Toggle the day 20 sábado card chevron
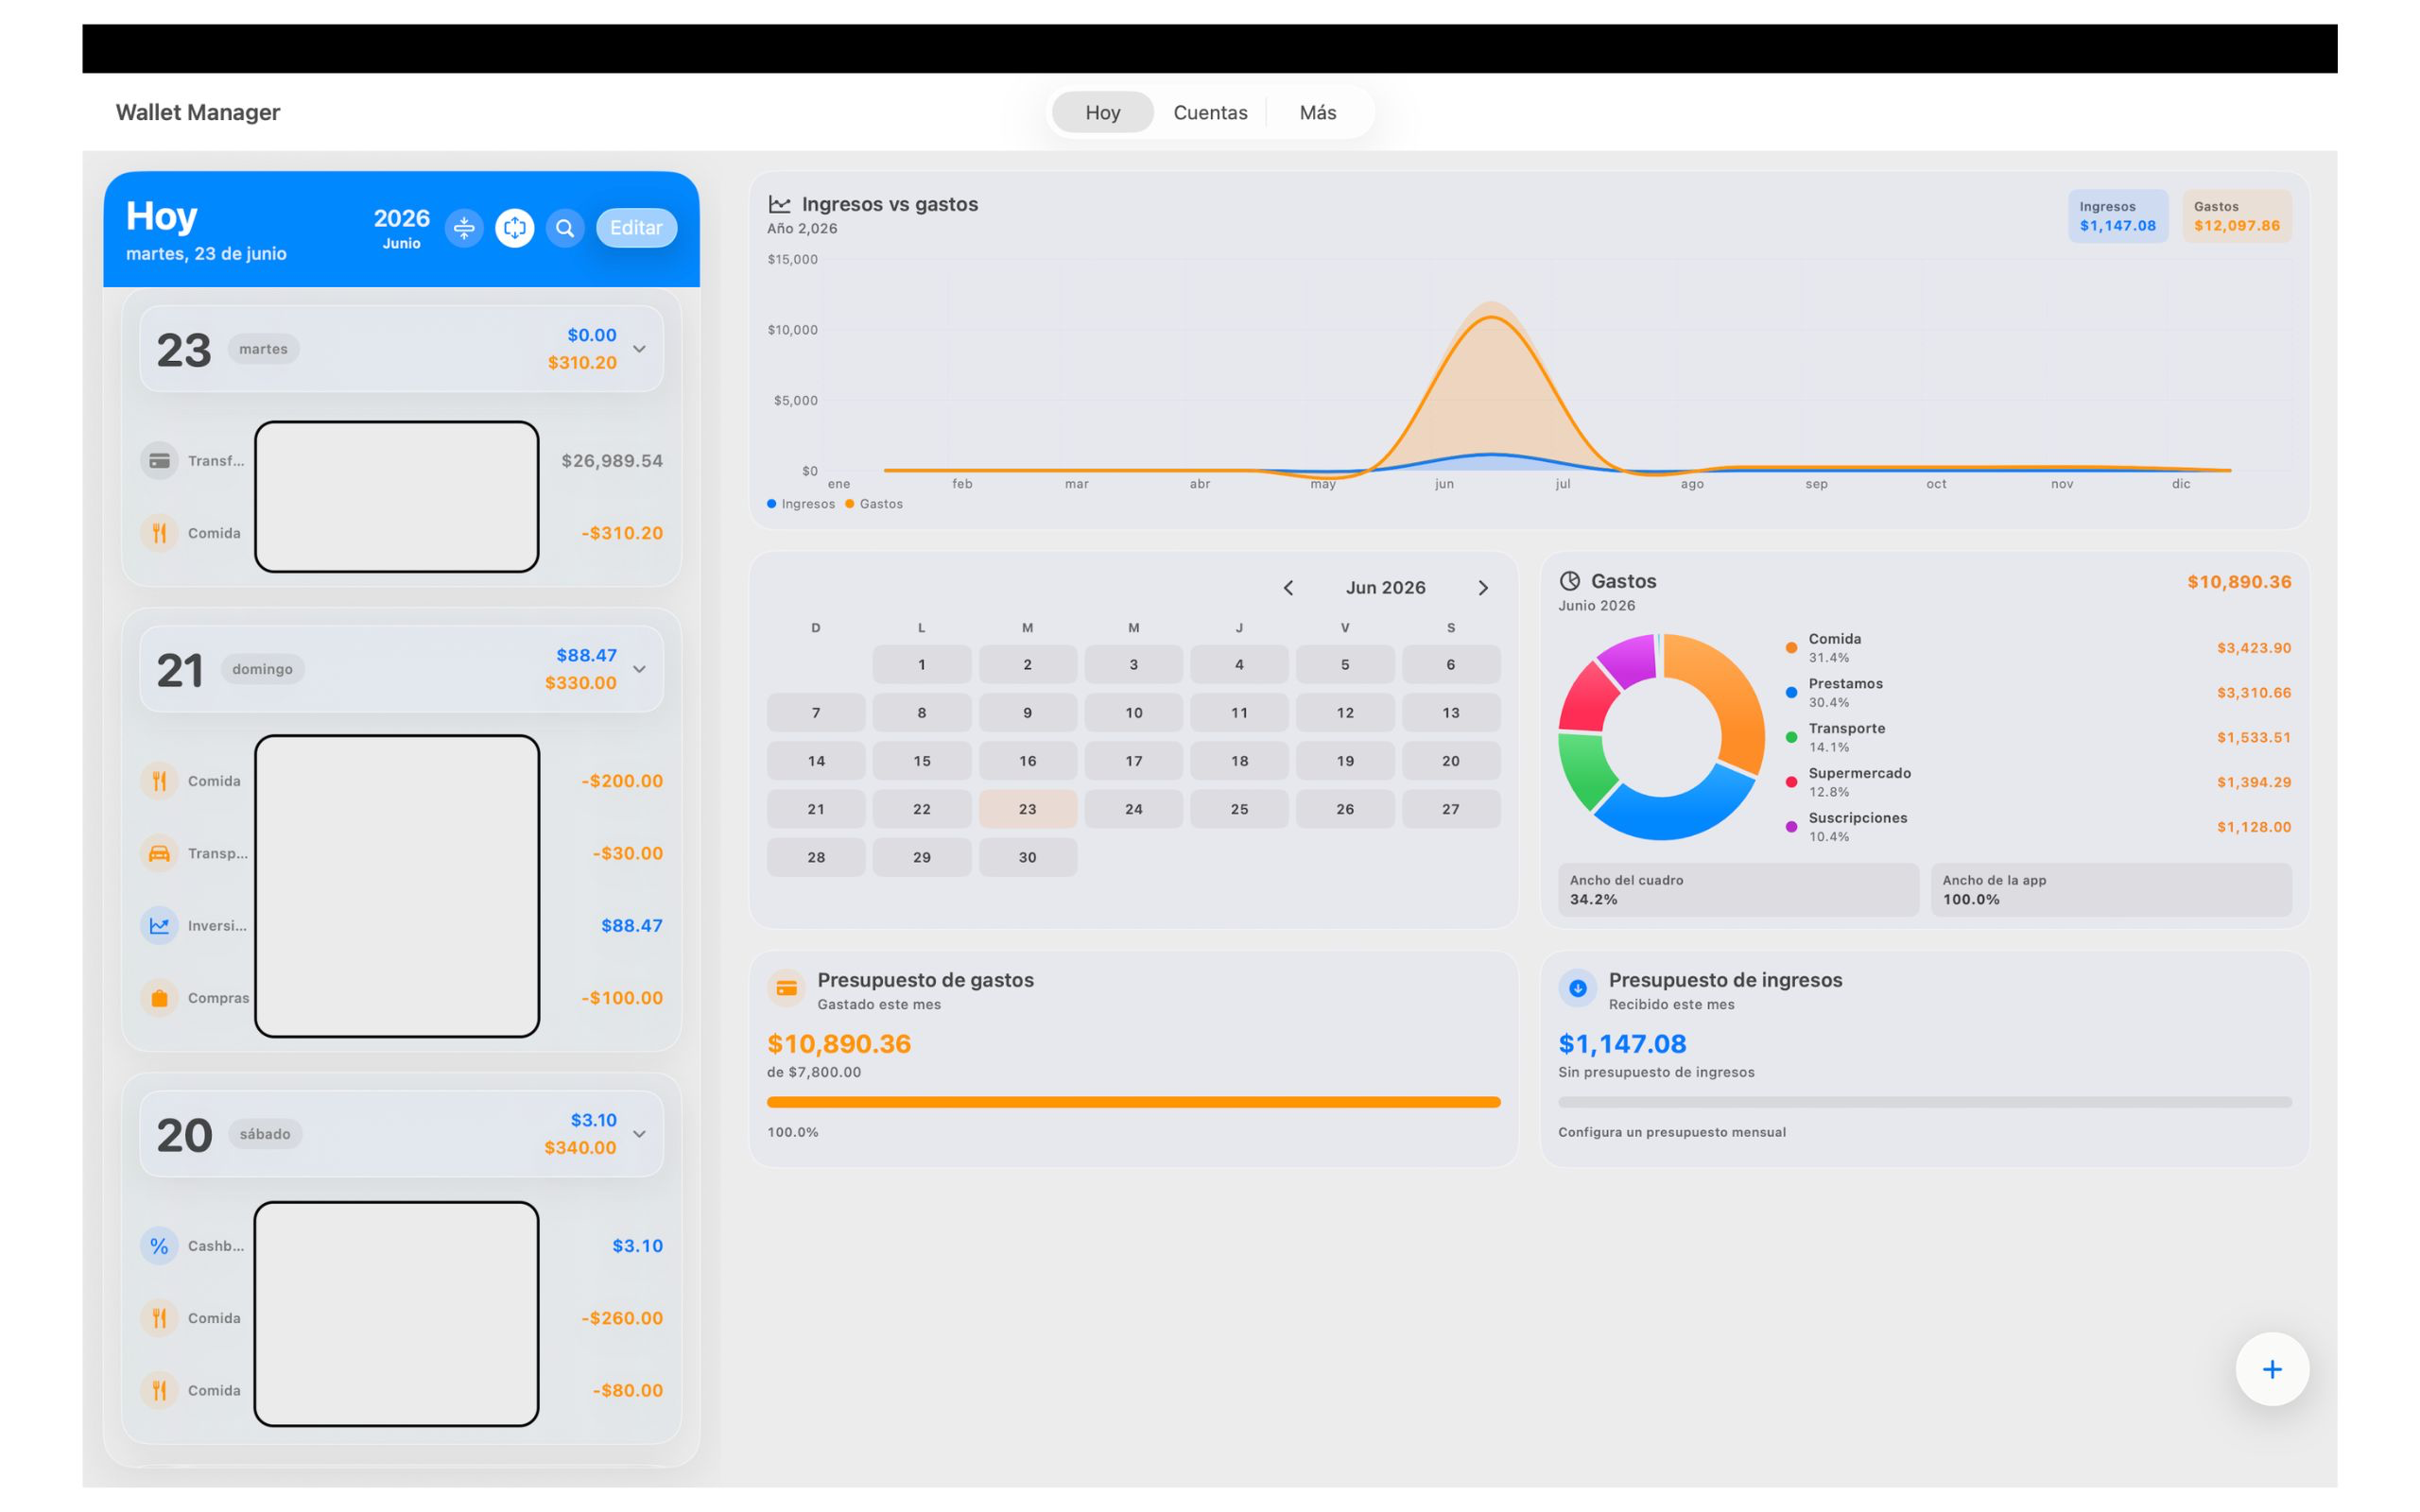The image size is (2420, 1512). [640, 1134]
